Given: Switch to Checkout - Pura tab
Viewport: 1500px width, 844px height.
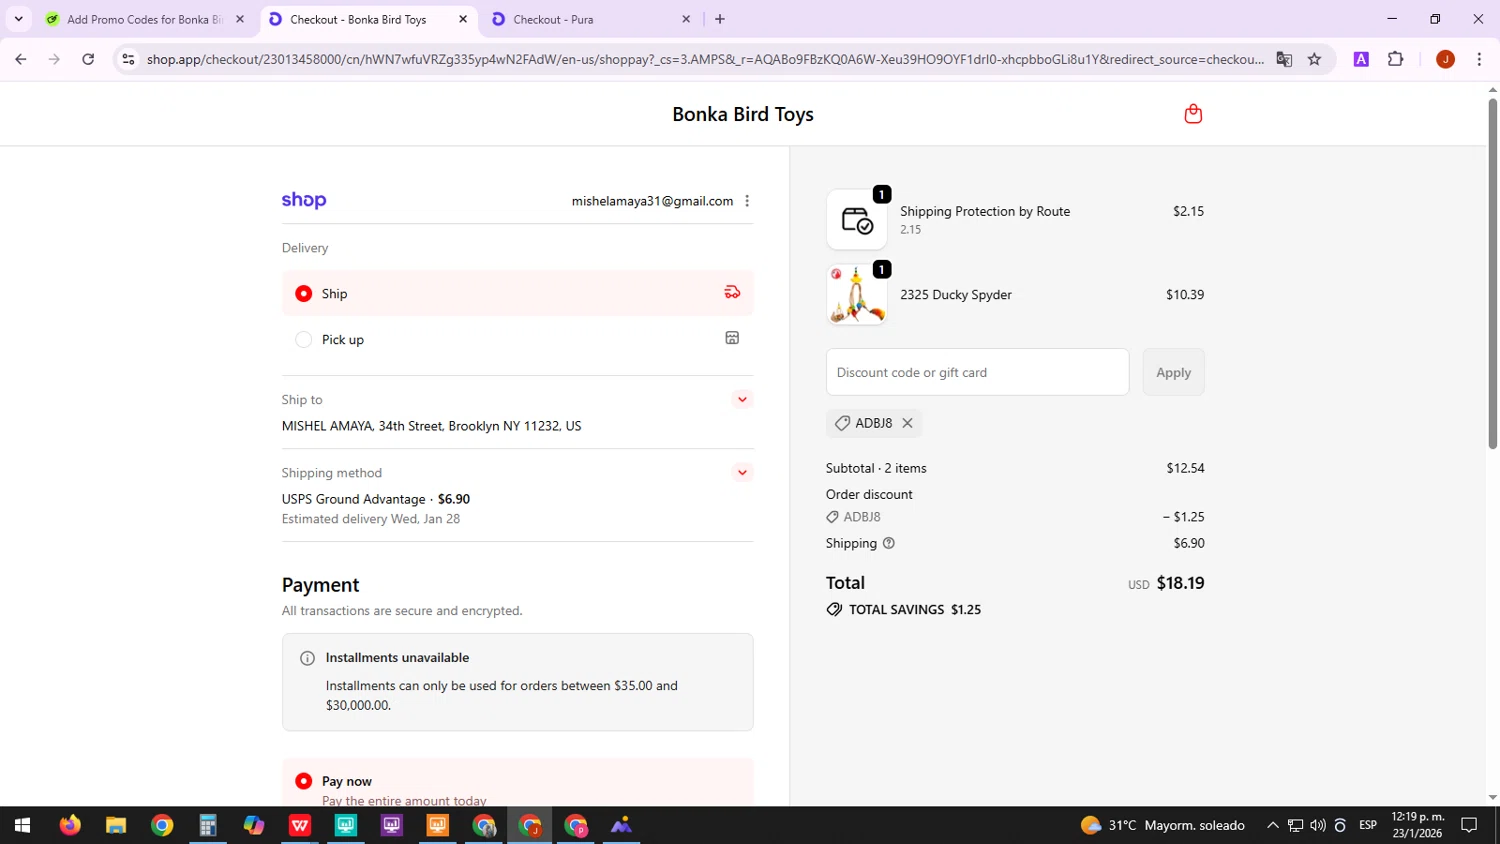Looking at the screenshot, I should pos(591,19).
